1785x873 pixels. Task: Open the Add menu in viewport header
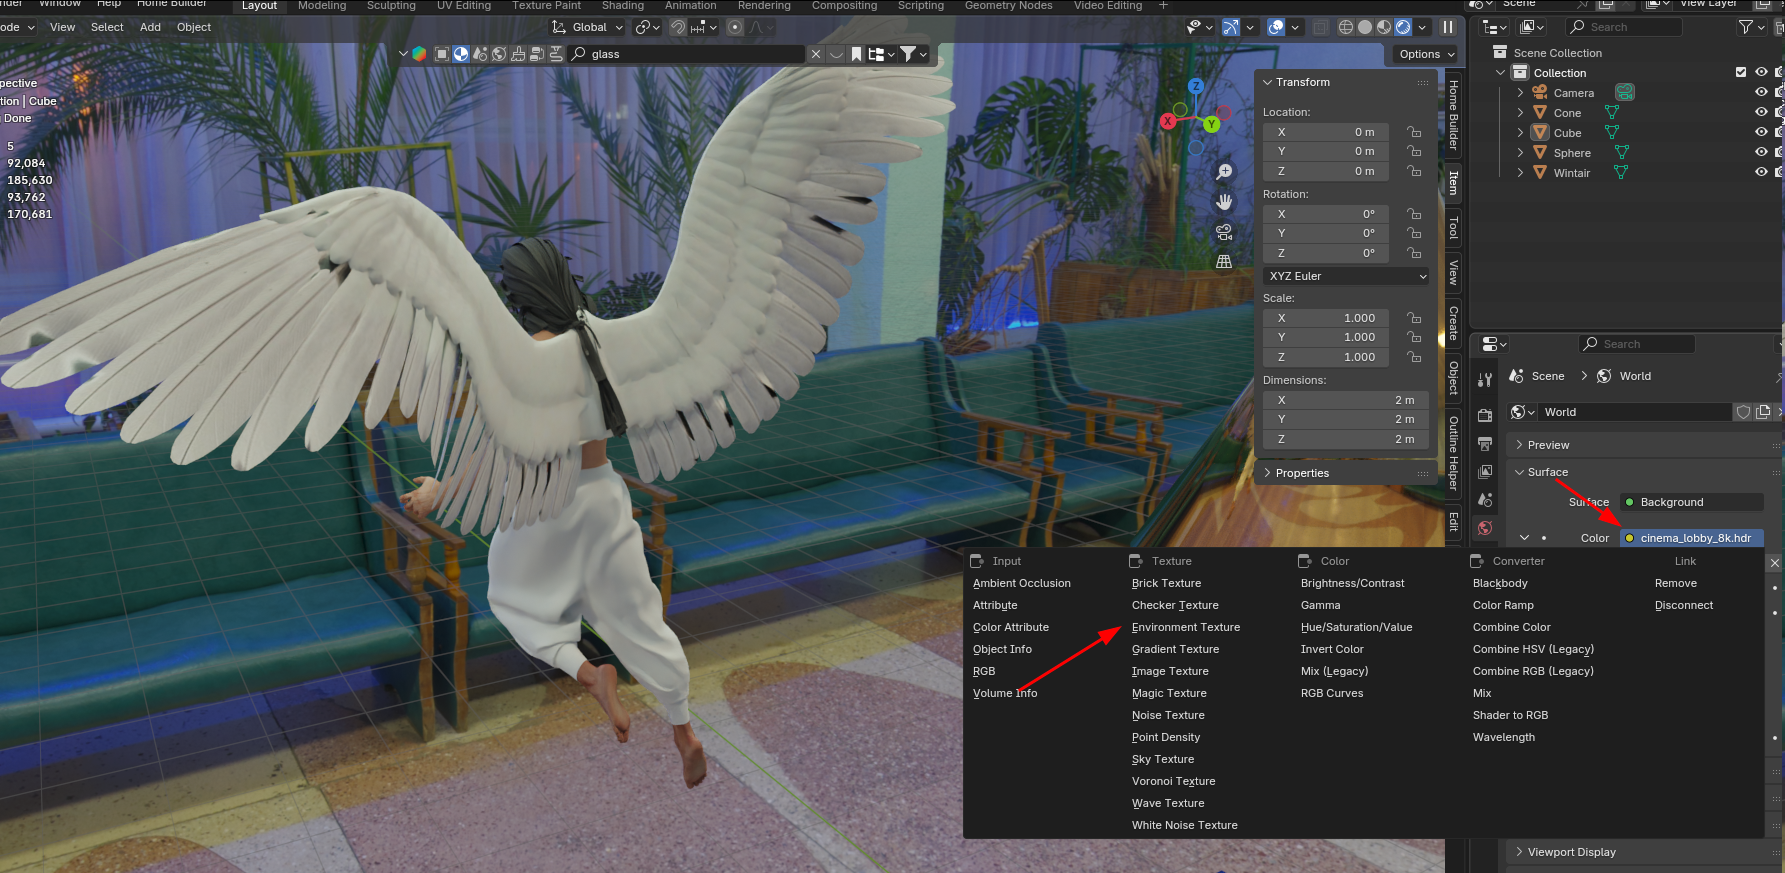tap(150, 27)
